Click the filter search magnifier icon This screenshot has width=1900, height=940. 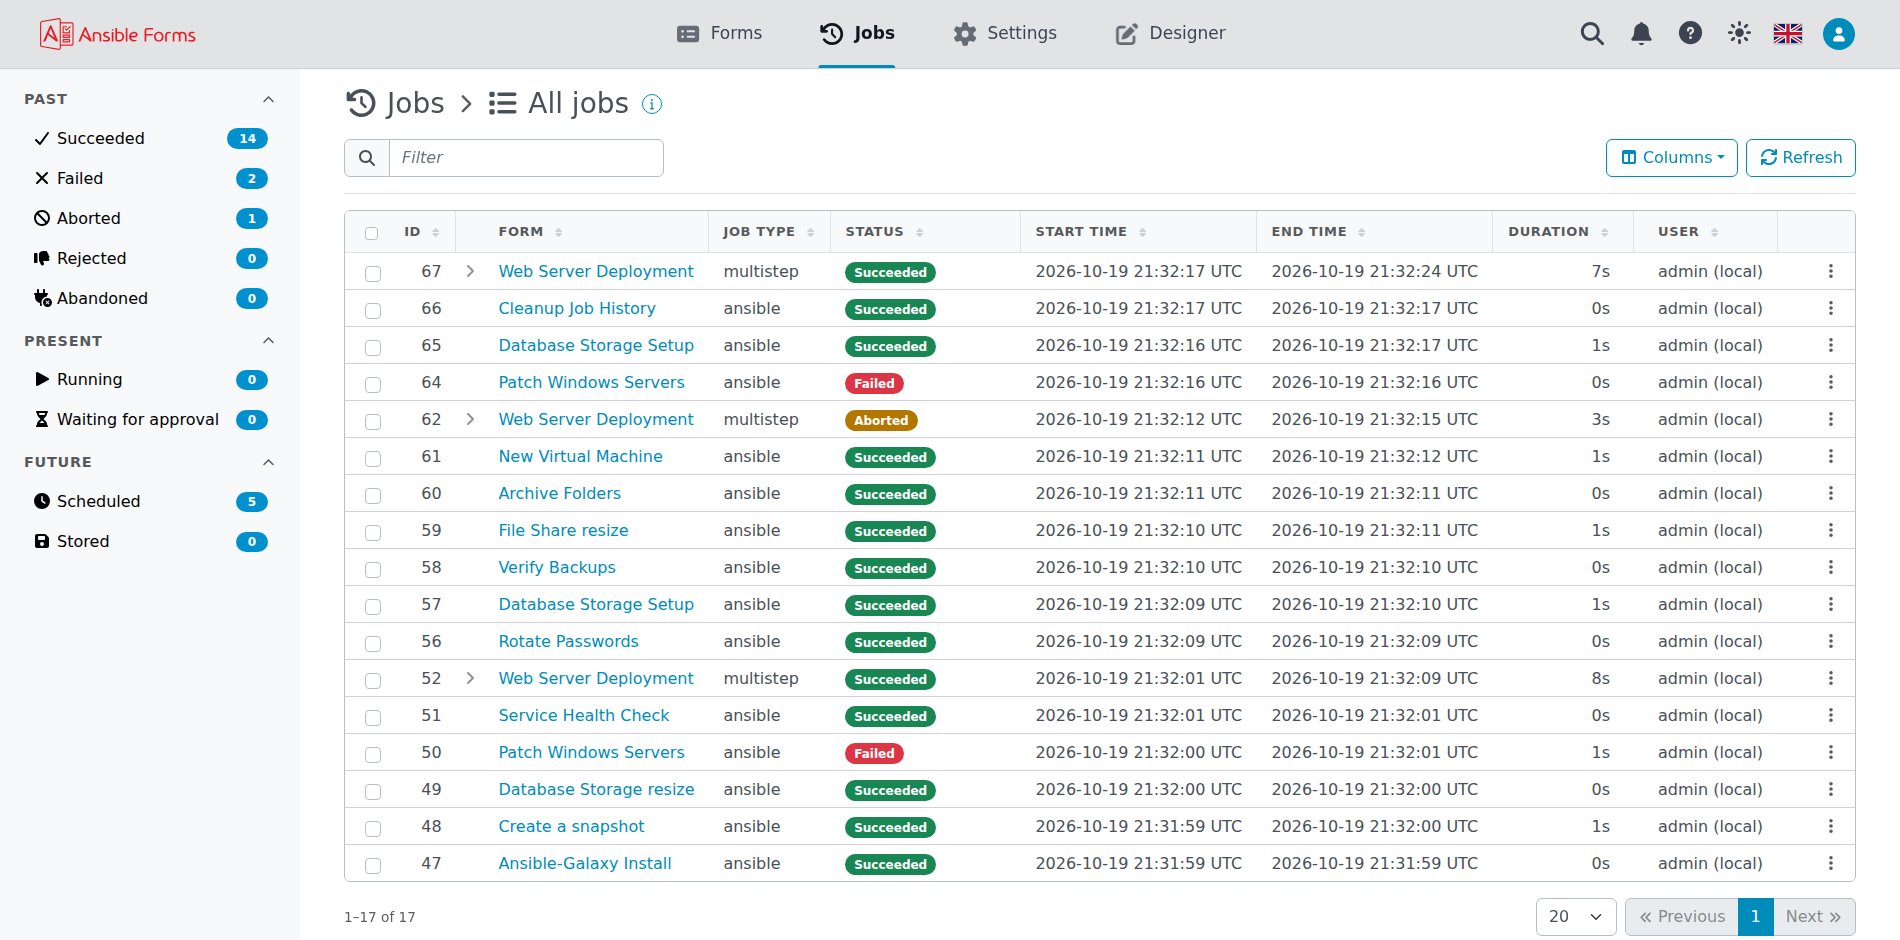pos(367,158)
